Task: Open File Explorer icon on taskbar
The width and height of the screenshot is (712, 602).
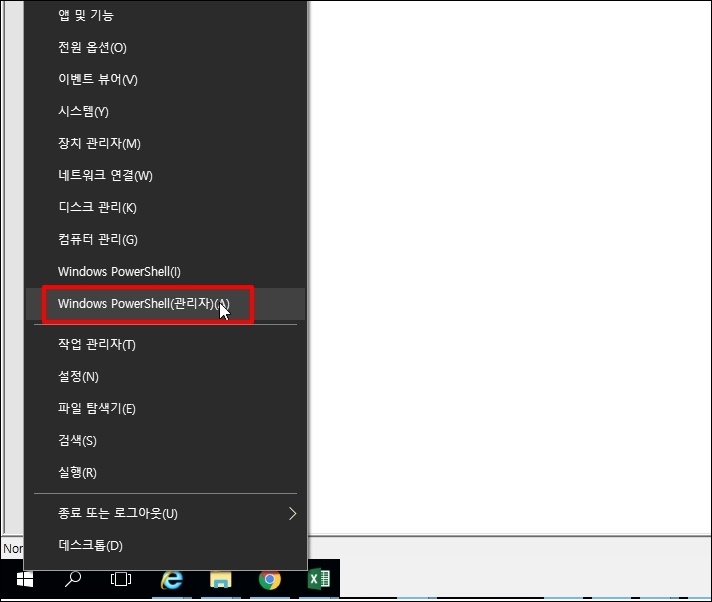Action: tap(221, 580)
